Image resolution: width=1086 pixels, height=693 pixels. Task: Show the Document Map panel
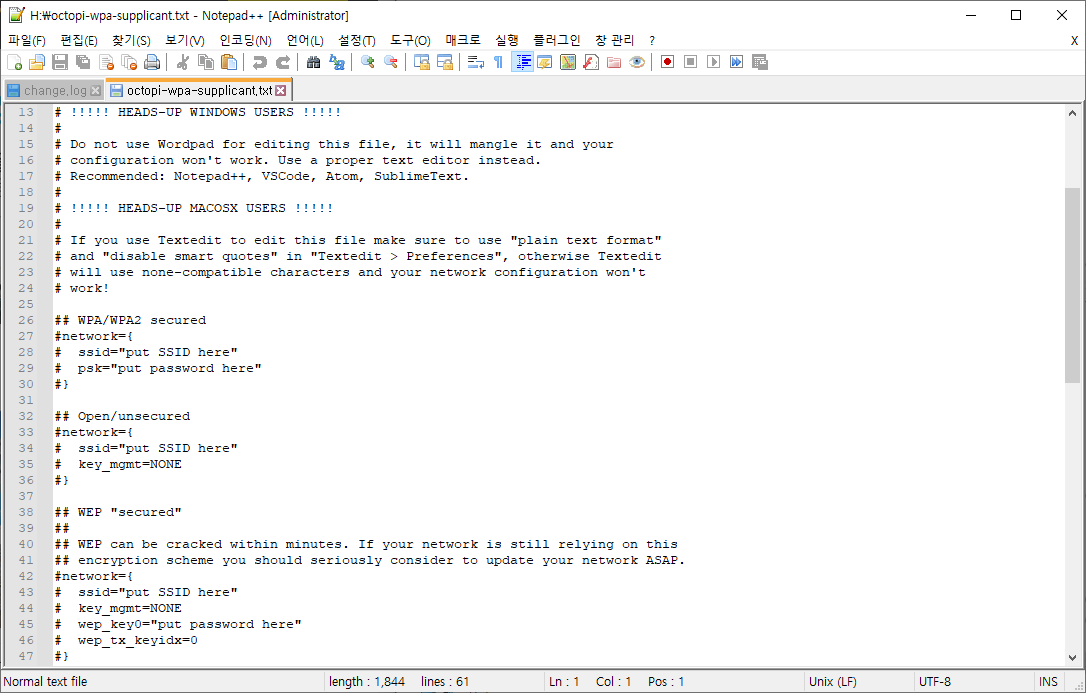568,62
